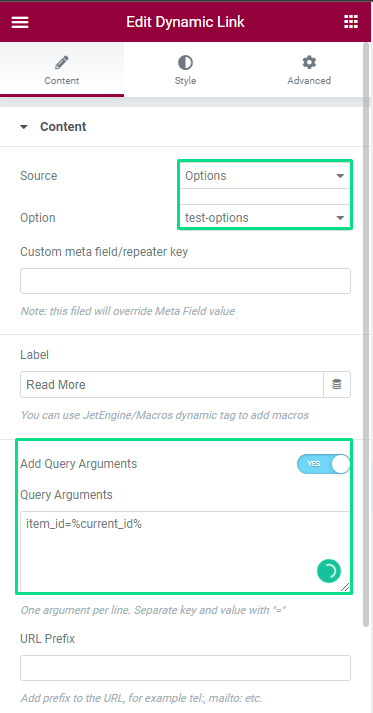This screenshot has height=713, width=373.
Task: Open the Option dropdown showing test-options
Action: click(x=265, y=217)
